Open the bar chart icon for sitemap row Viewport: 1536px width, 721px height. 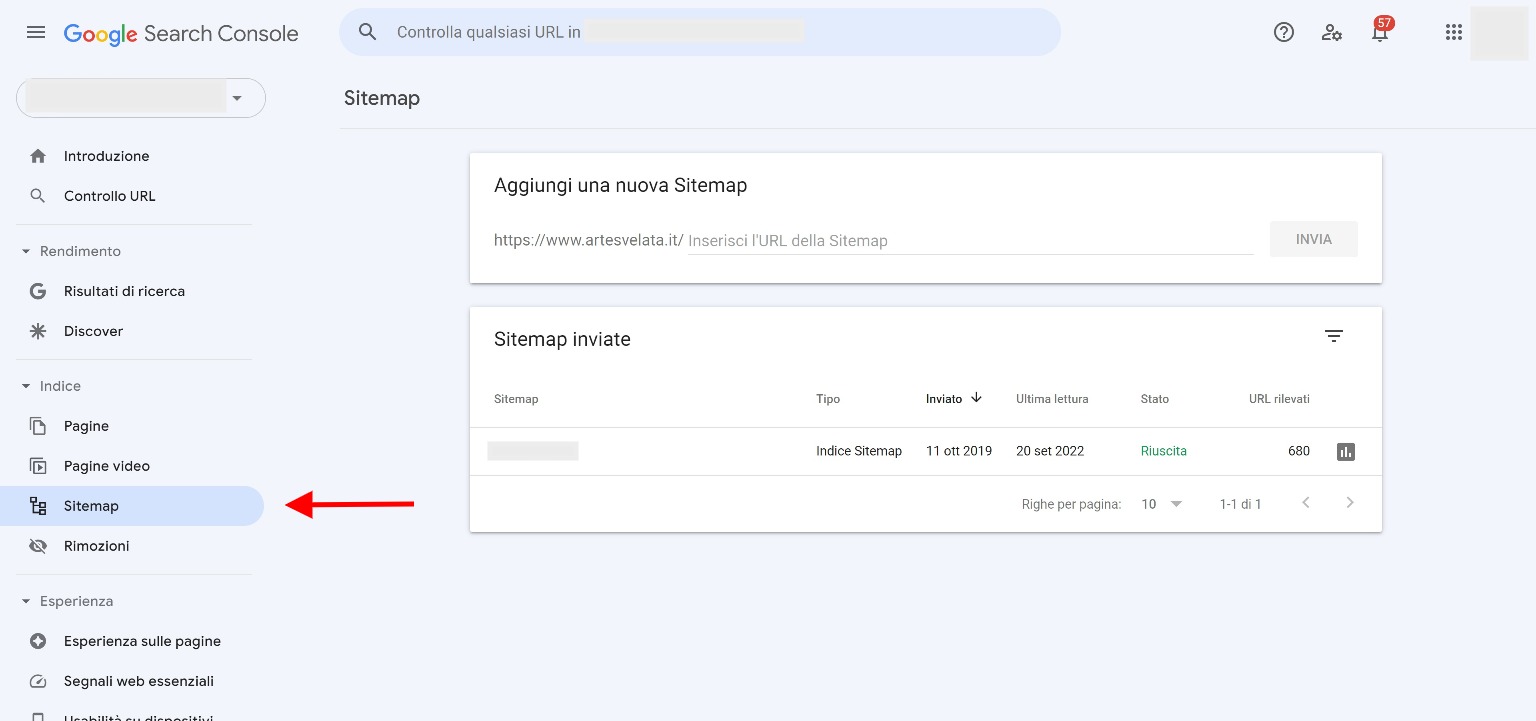pos(1346,452)
